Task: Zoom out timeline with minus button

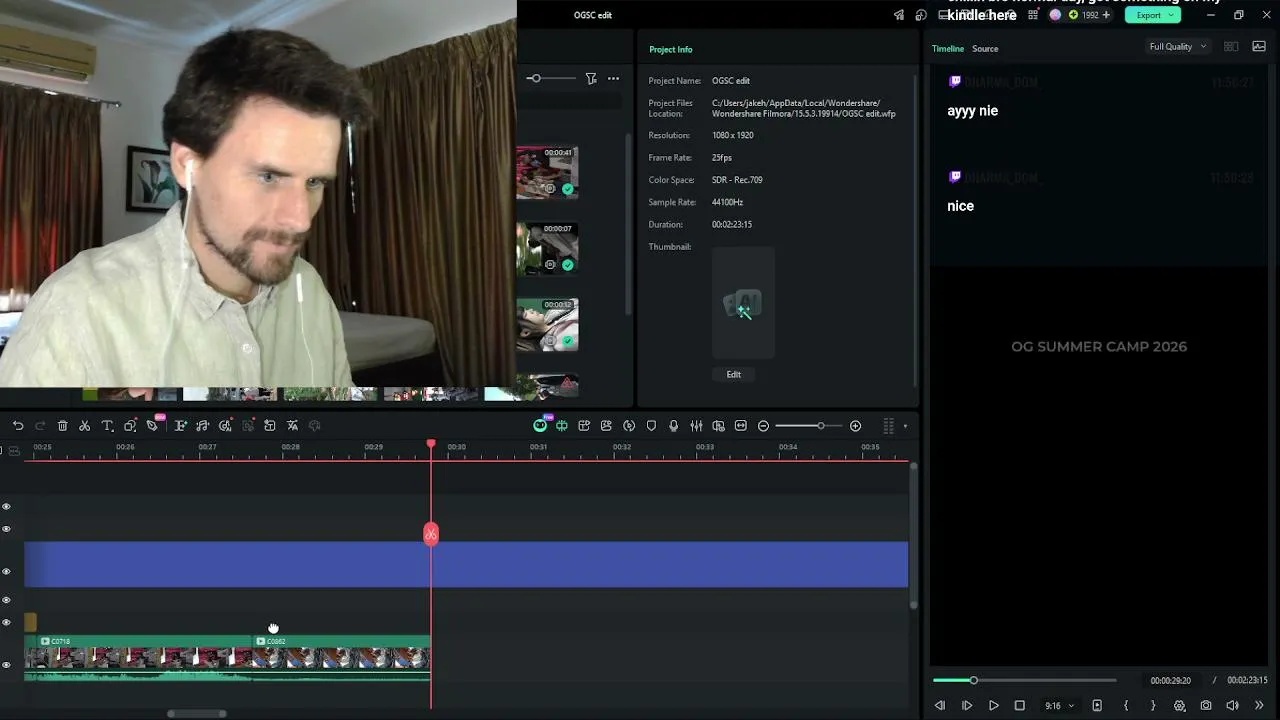Action: click(x=763, y=426)
